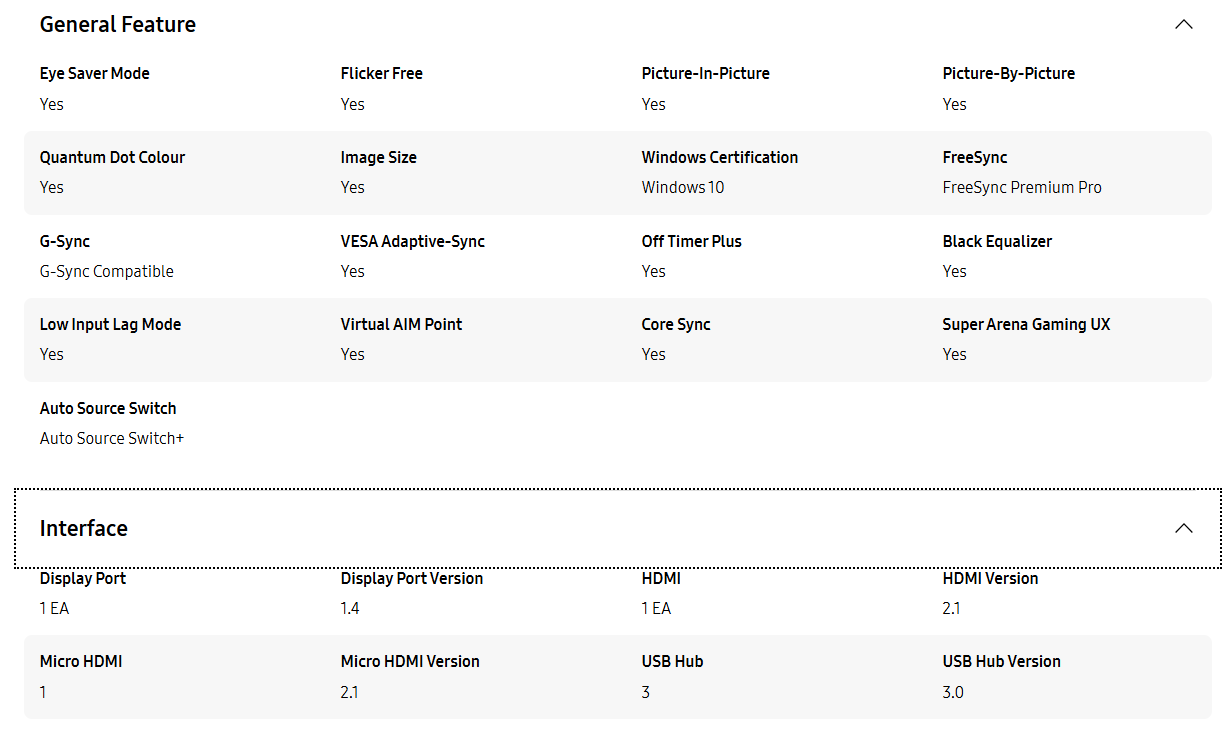
Task: Click the Windows 10 certification value
Action: point(682,188)
